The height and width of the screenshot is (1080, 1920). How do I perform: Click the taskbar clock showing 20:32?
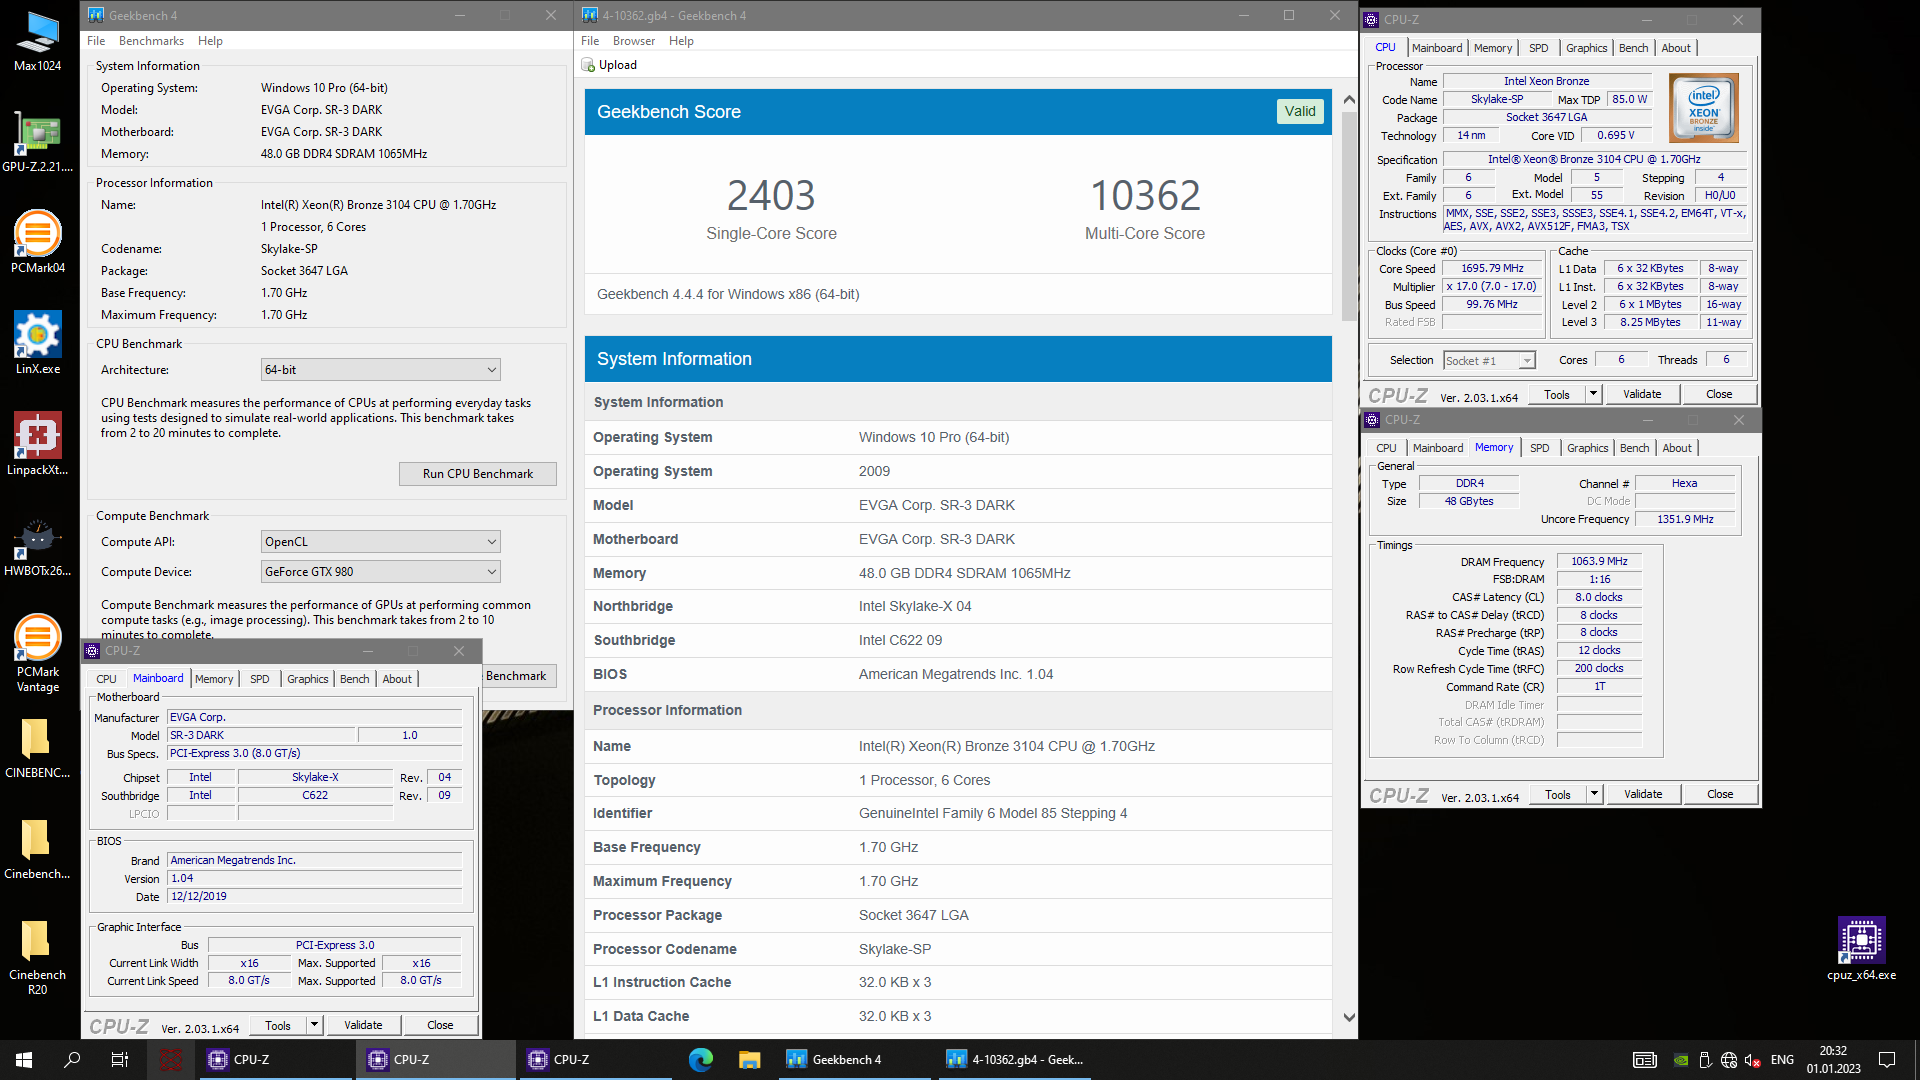coord(1833,1060)
